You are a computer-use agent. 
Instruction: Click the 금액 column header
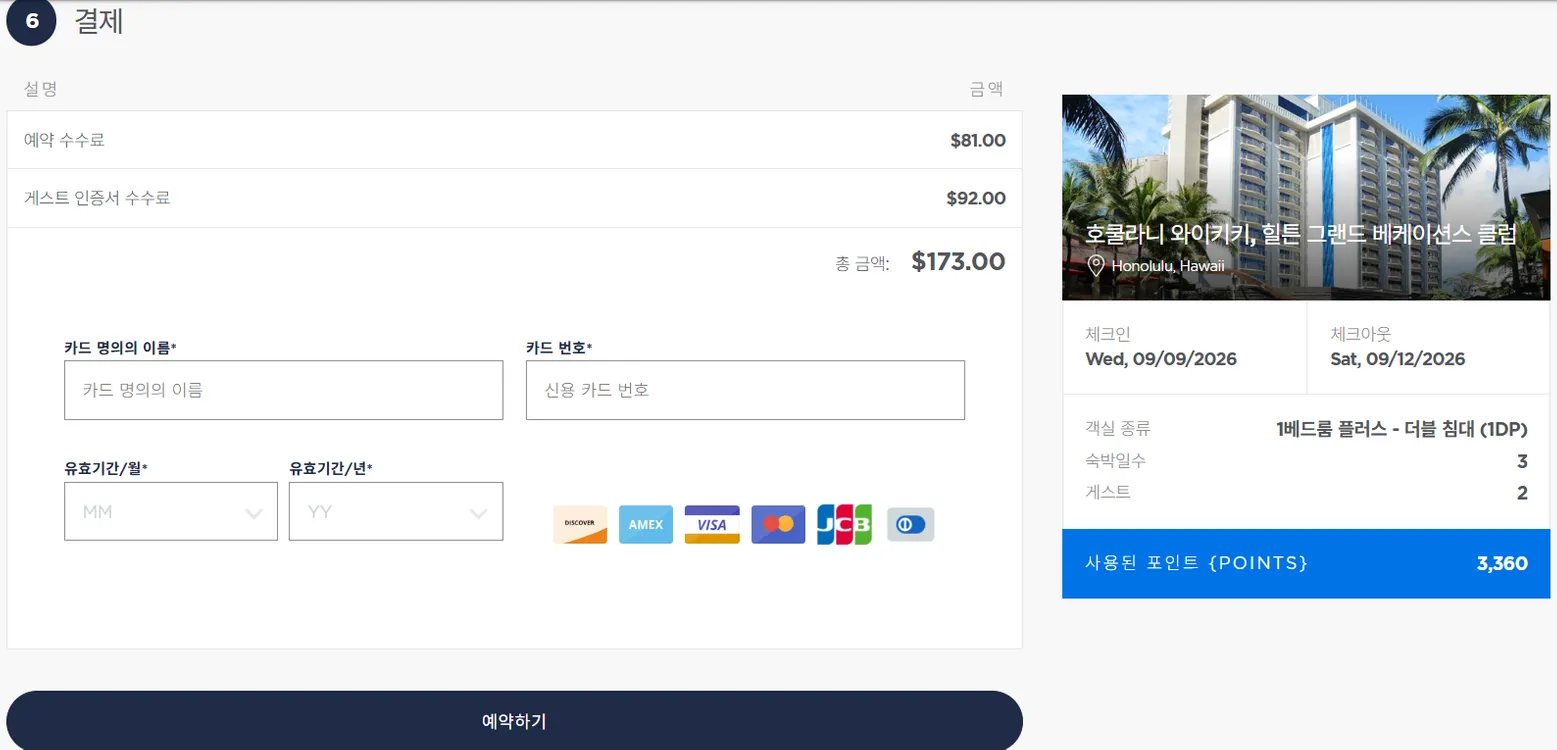point(987,89)
